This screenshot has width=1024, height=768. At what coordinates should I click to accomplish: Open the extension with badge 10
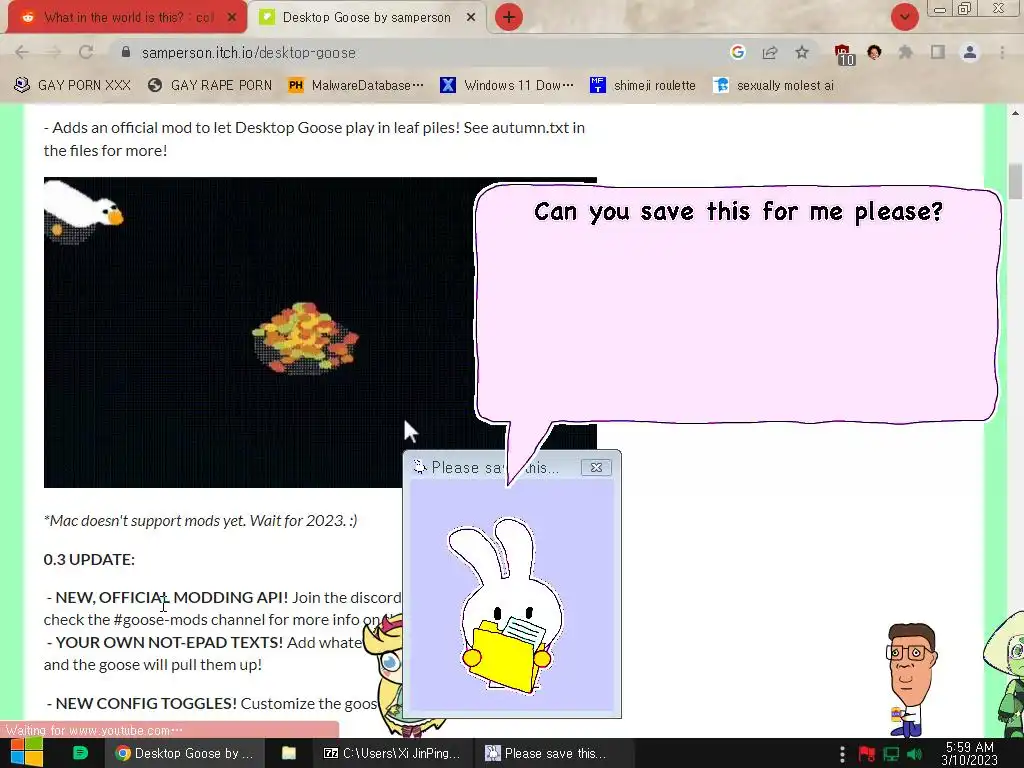point(844,54)
